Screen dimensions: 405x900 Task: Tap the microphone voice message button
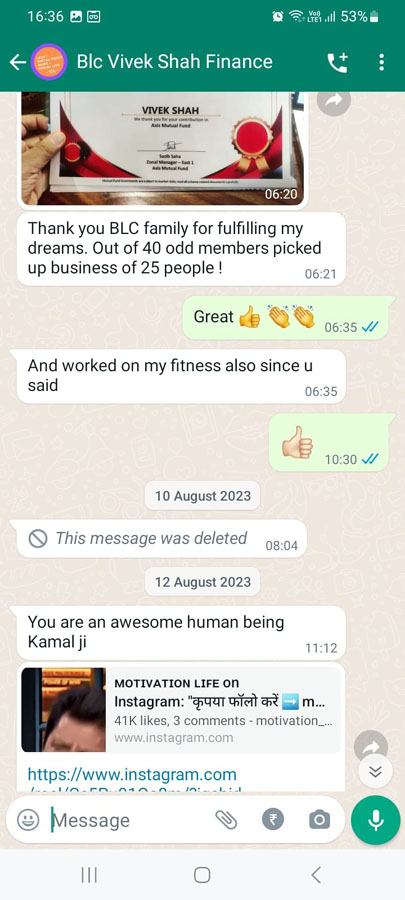coord(376,820)
